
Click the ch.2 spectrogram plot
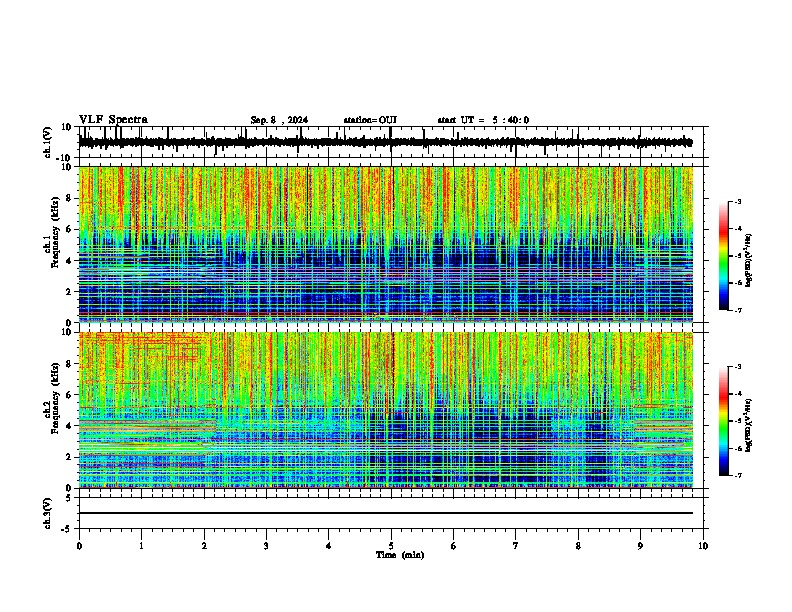(386, 410)
